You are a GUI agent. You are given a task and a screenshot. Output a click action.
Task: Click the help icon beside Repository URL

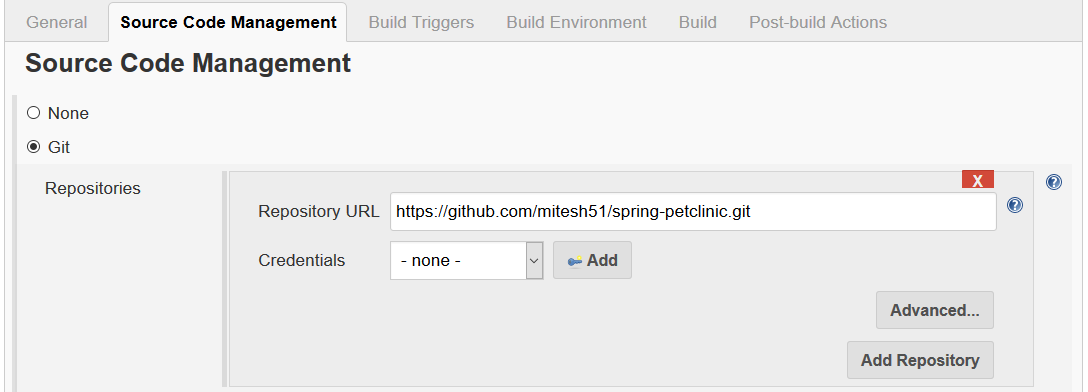[1014, 205]
